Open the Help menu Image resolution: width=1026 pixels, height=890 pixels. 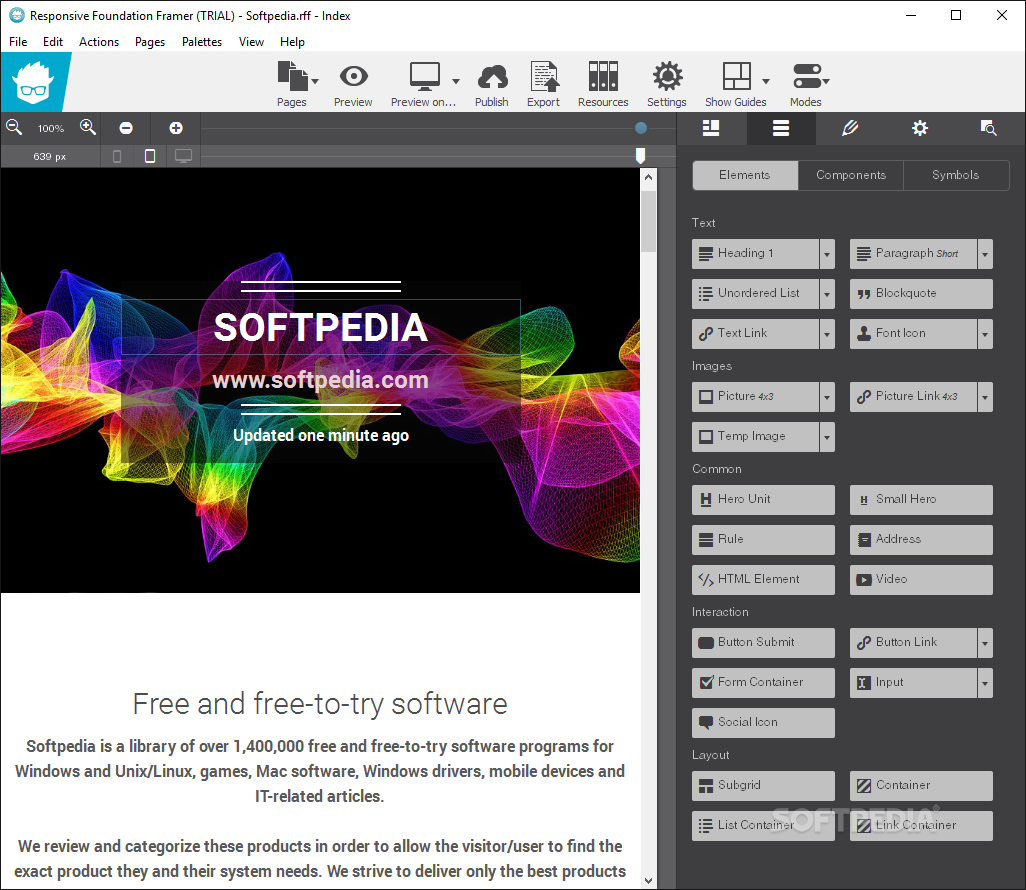[292, 42]
